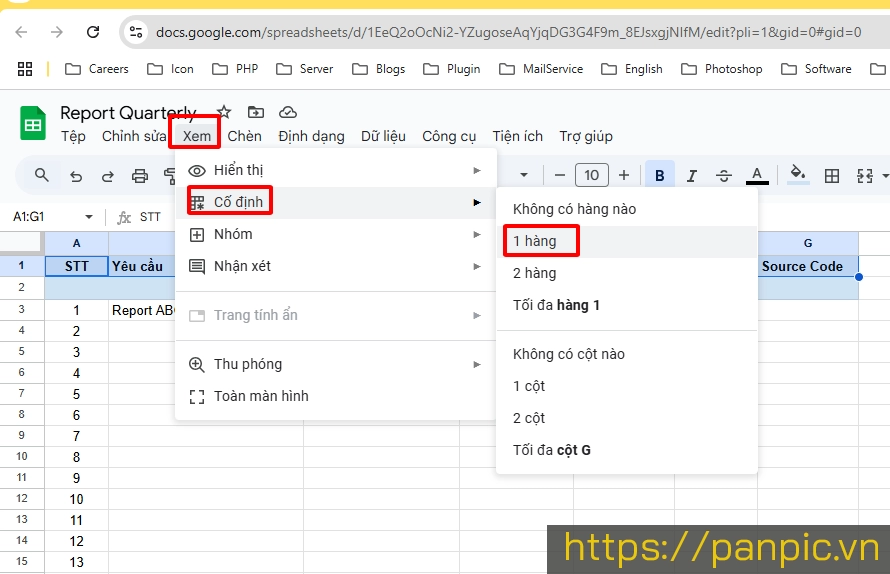Click the name box showing A1:G1
Image resolution: width=890 pixels, height=574 pixels.
click(x=54, y=217)
